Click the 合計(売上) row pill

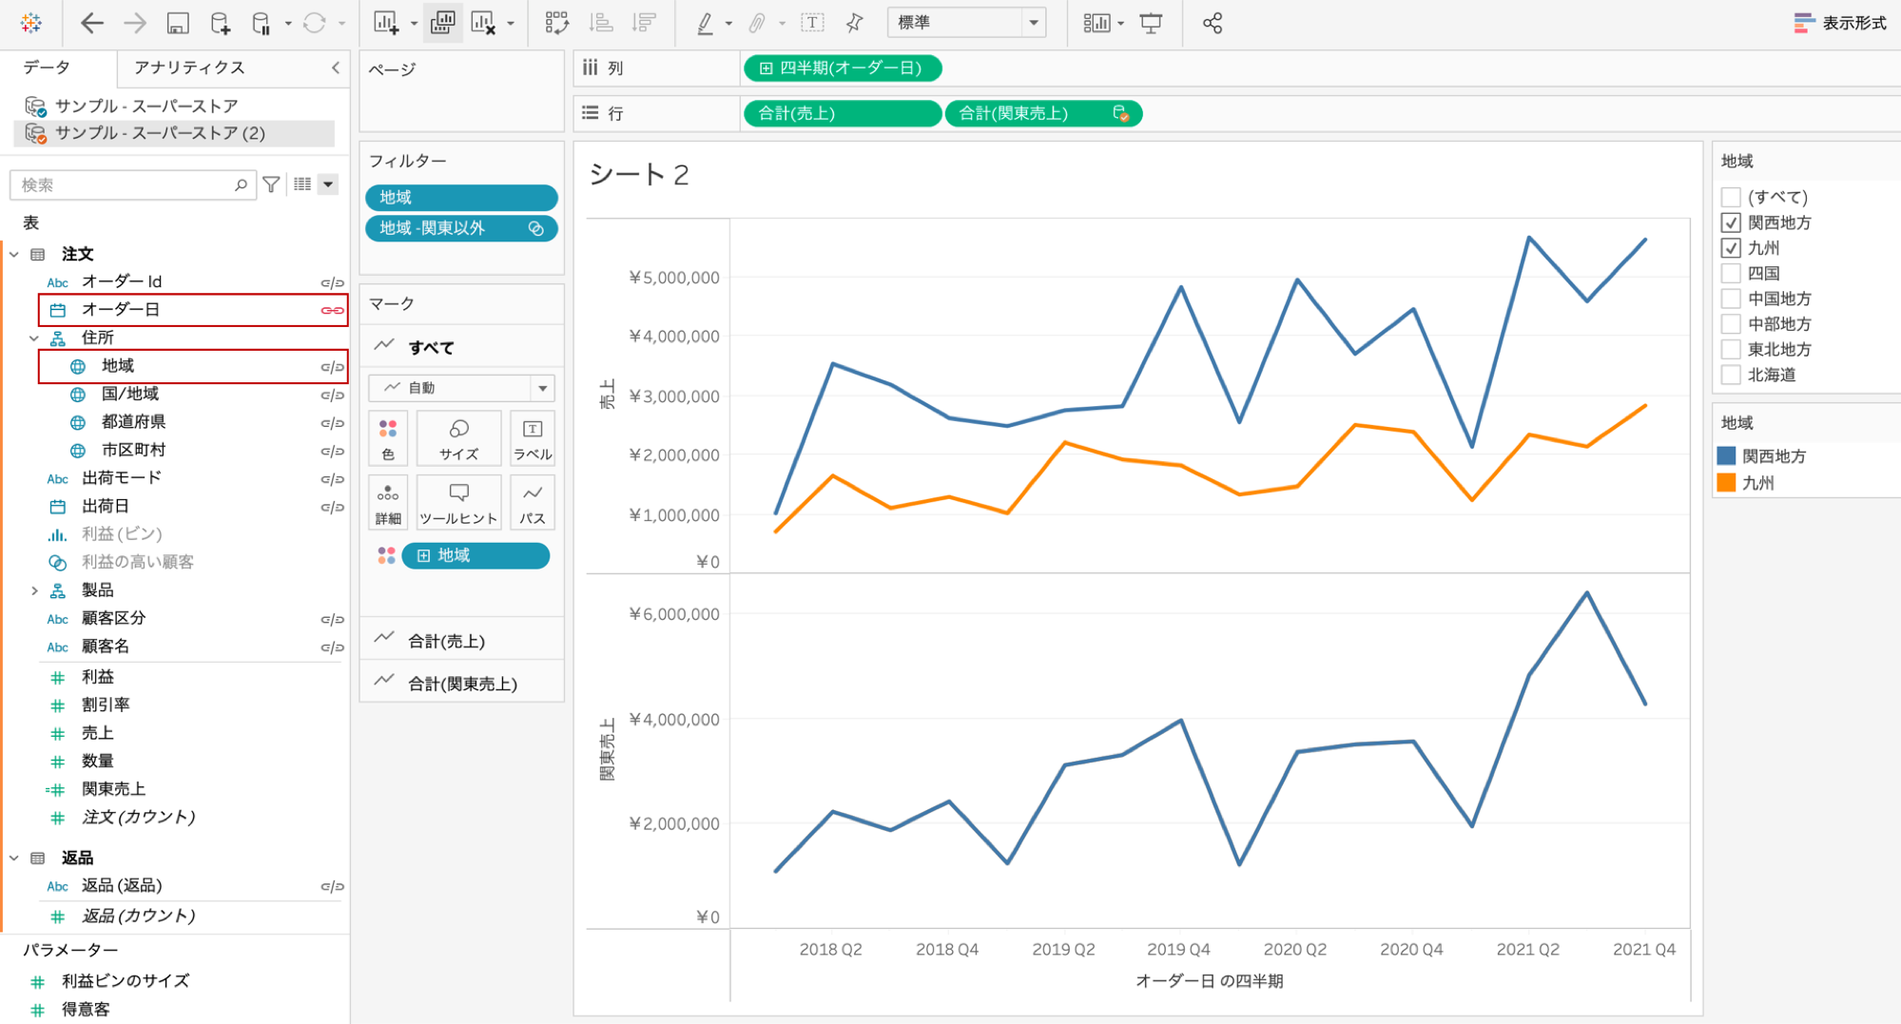[842, 113]
